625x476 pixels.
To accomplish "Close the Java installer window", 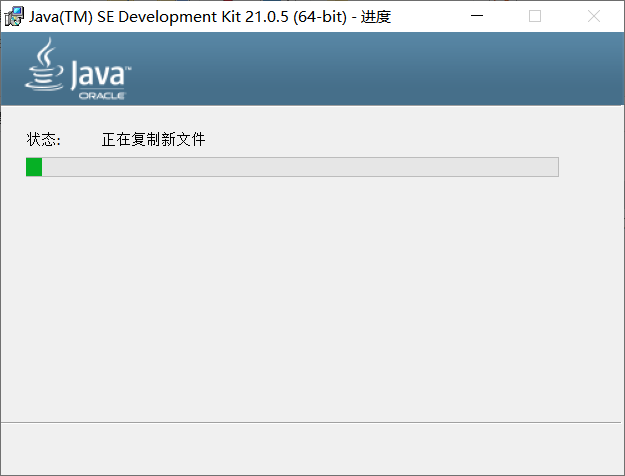I will [x=594, y=16].
